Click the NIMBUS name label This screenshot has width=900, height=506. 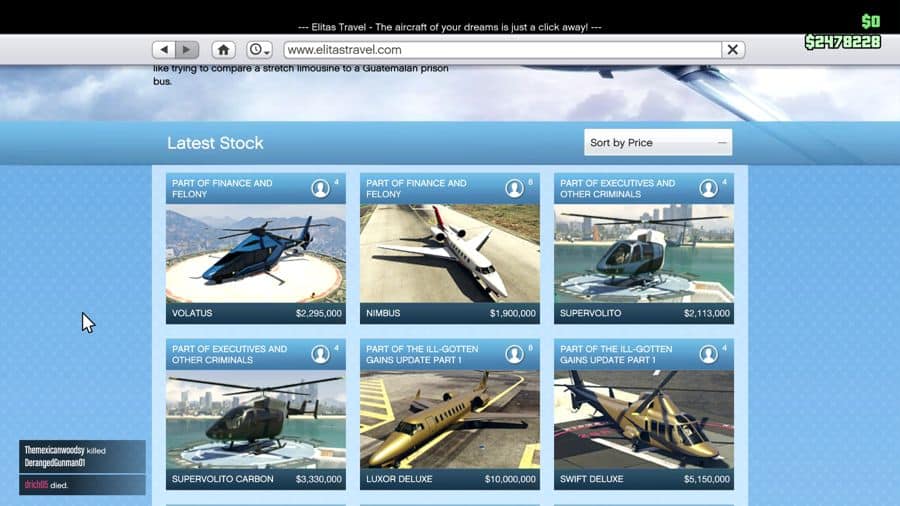tap(383, 313)
